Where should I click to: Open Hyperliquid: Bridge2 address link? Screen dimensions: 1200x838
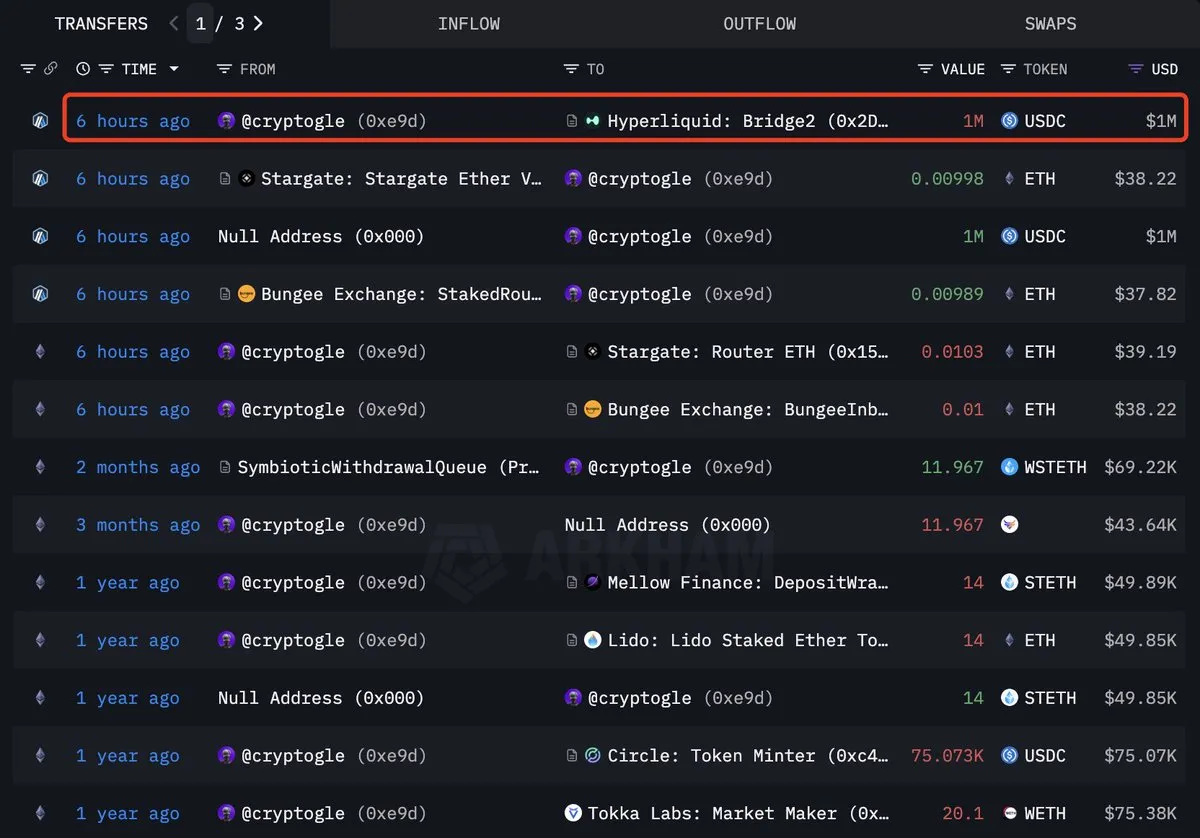(x=747, y=121)
